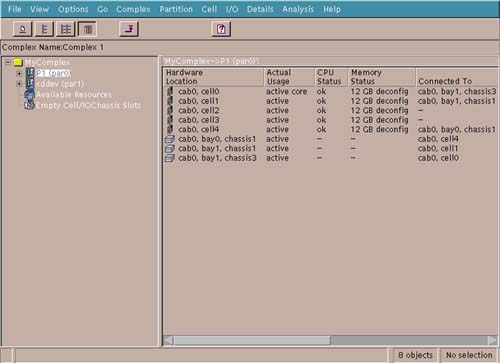Click the first toolbar icon view button

click(x=23, y=29)
